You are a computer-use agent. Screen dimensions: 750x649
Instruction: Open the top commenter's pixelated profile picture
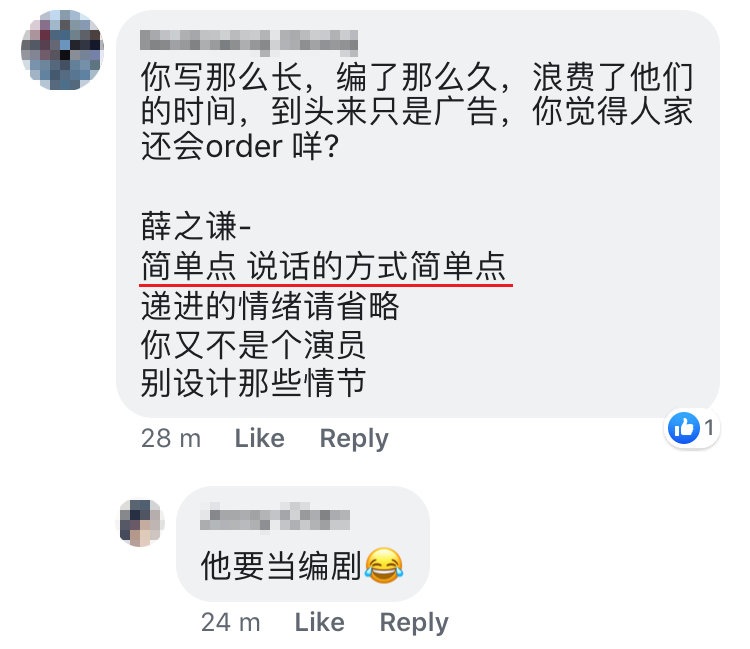[62, 50]
